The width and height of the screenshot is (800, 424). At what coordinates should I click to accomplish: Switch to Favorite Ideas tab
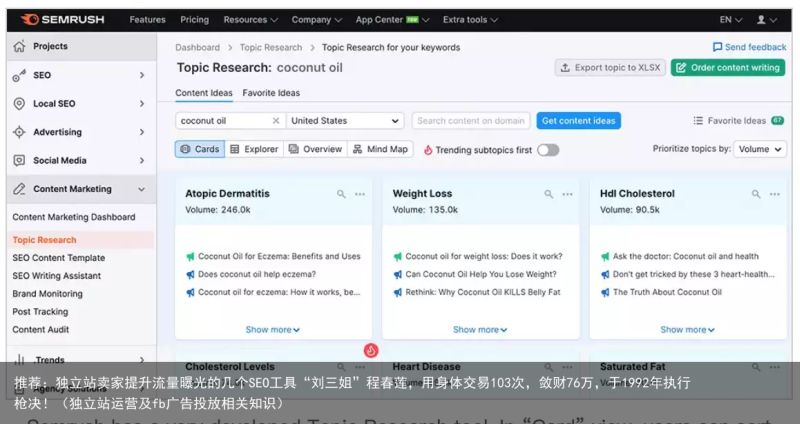(x=271, y=93)
